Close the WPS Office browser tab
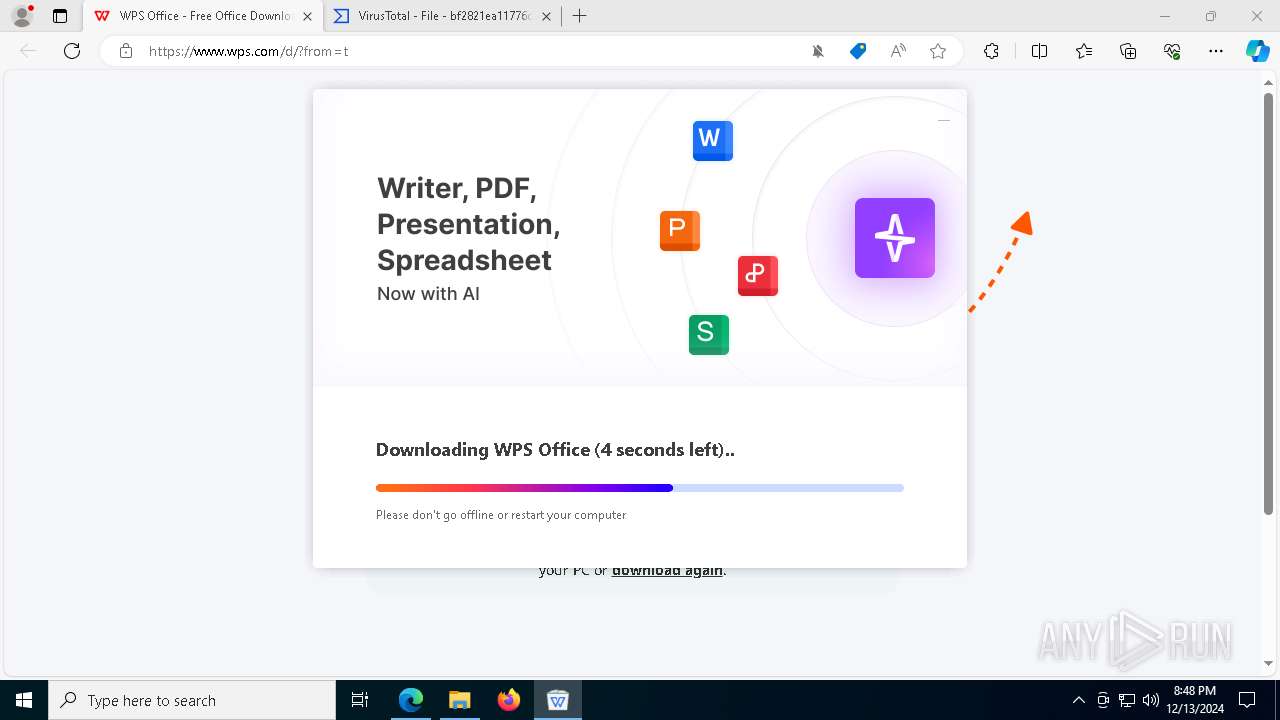Viewport: 1280px width, 720px height. 307,16
